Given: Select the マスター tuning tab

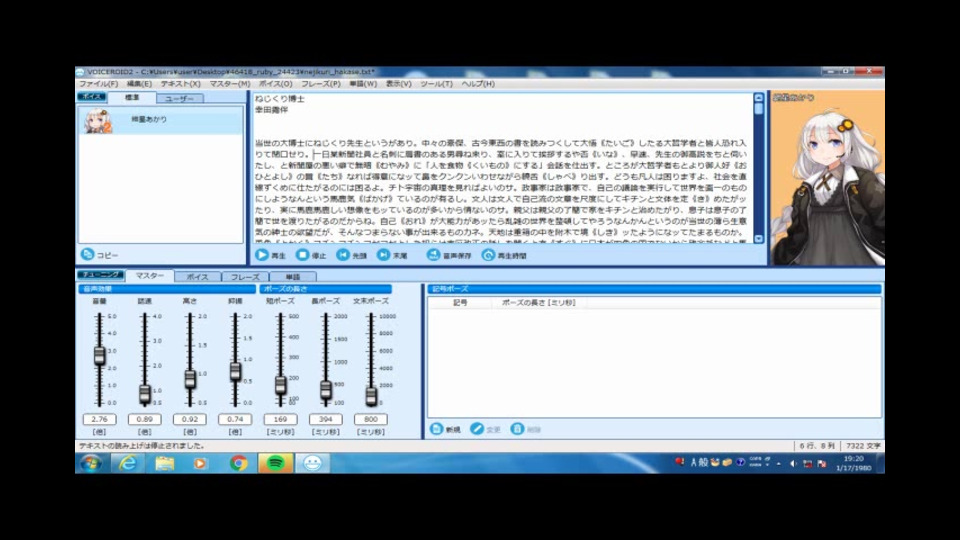Looking at the screenshot, I should (149, 276).
